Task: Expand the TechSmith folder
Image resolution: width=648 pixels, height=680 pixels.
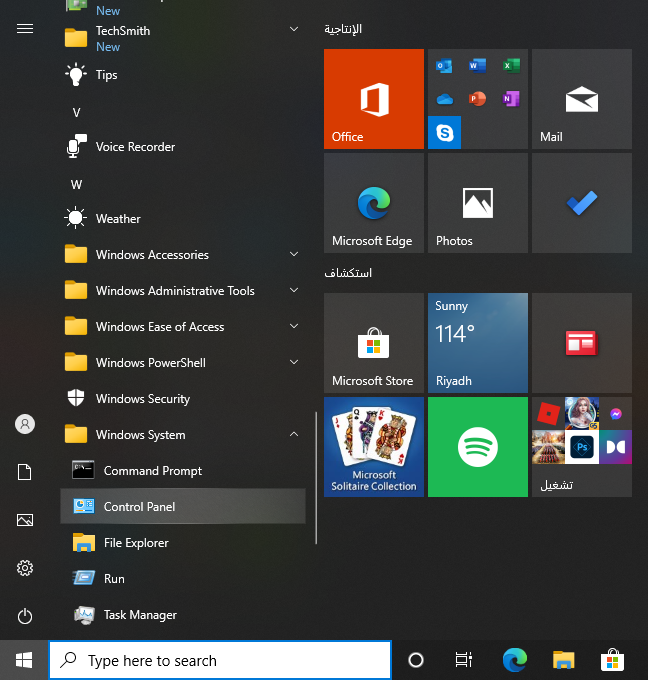Action: (x=183, y=38)
